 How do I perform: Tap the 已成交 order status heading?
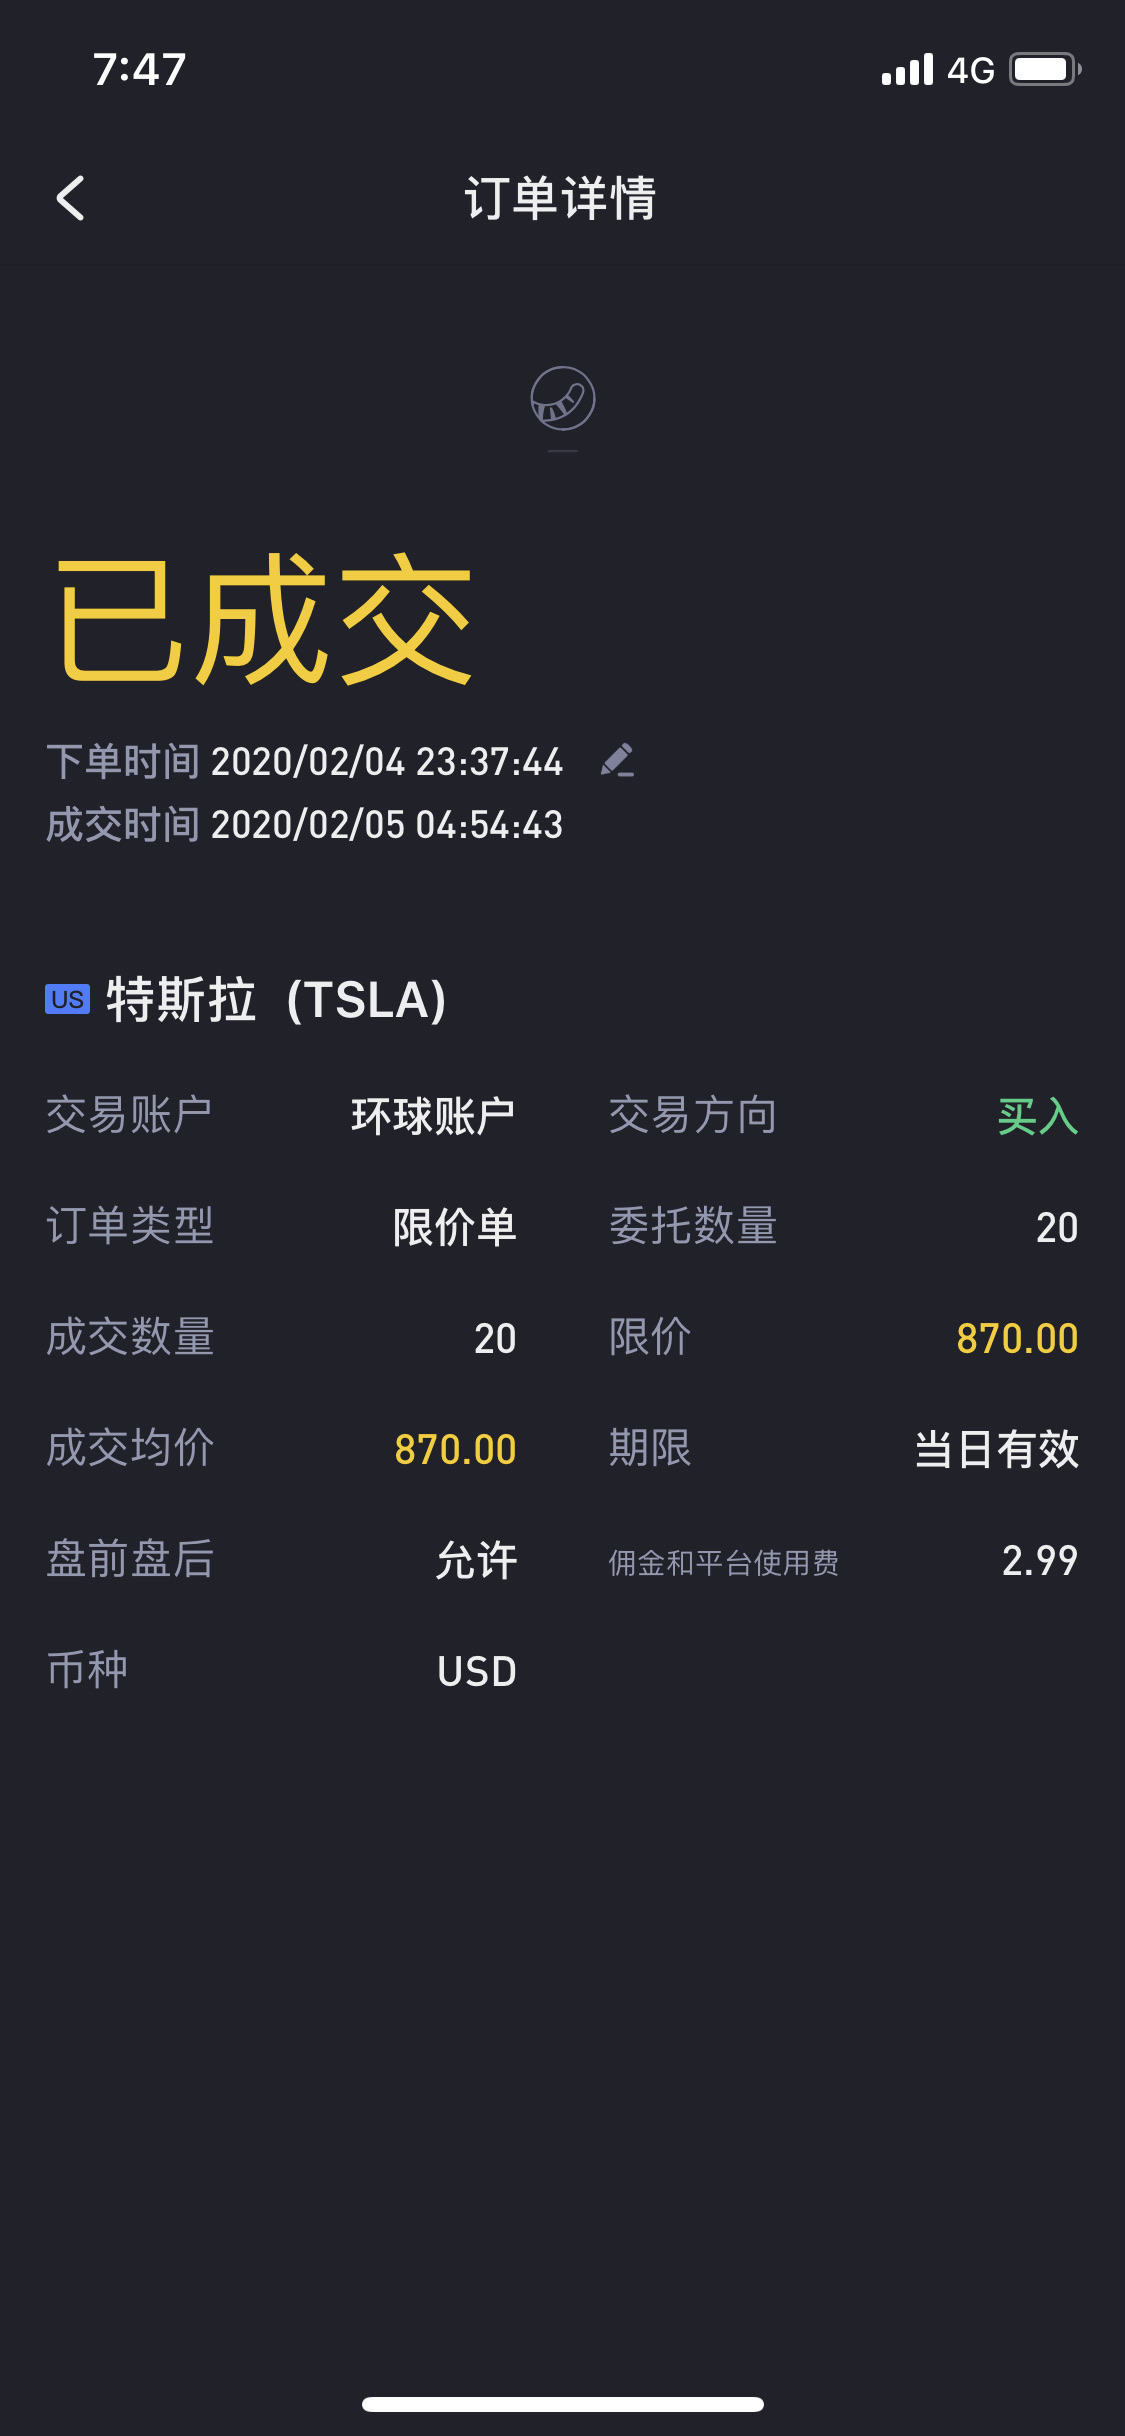click(x=265, y=620)
